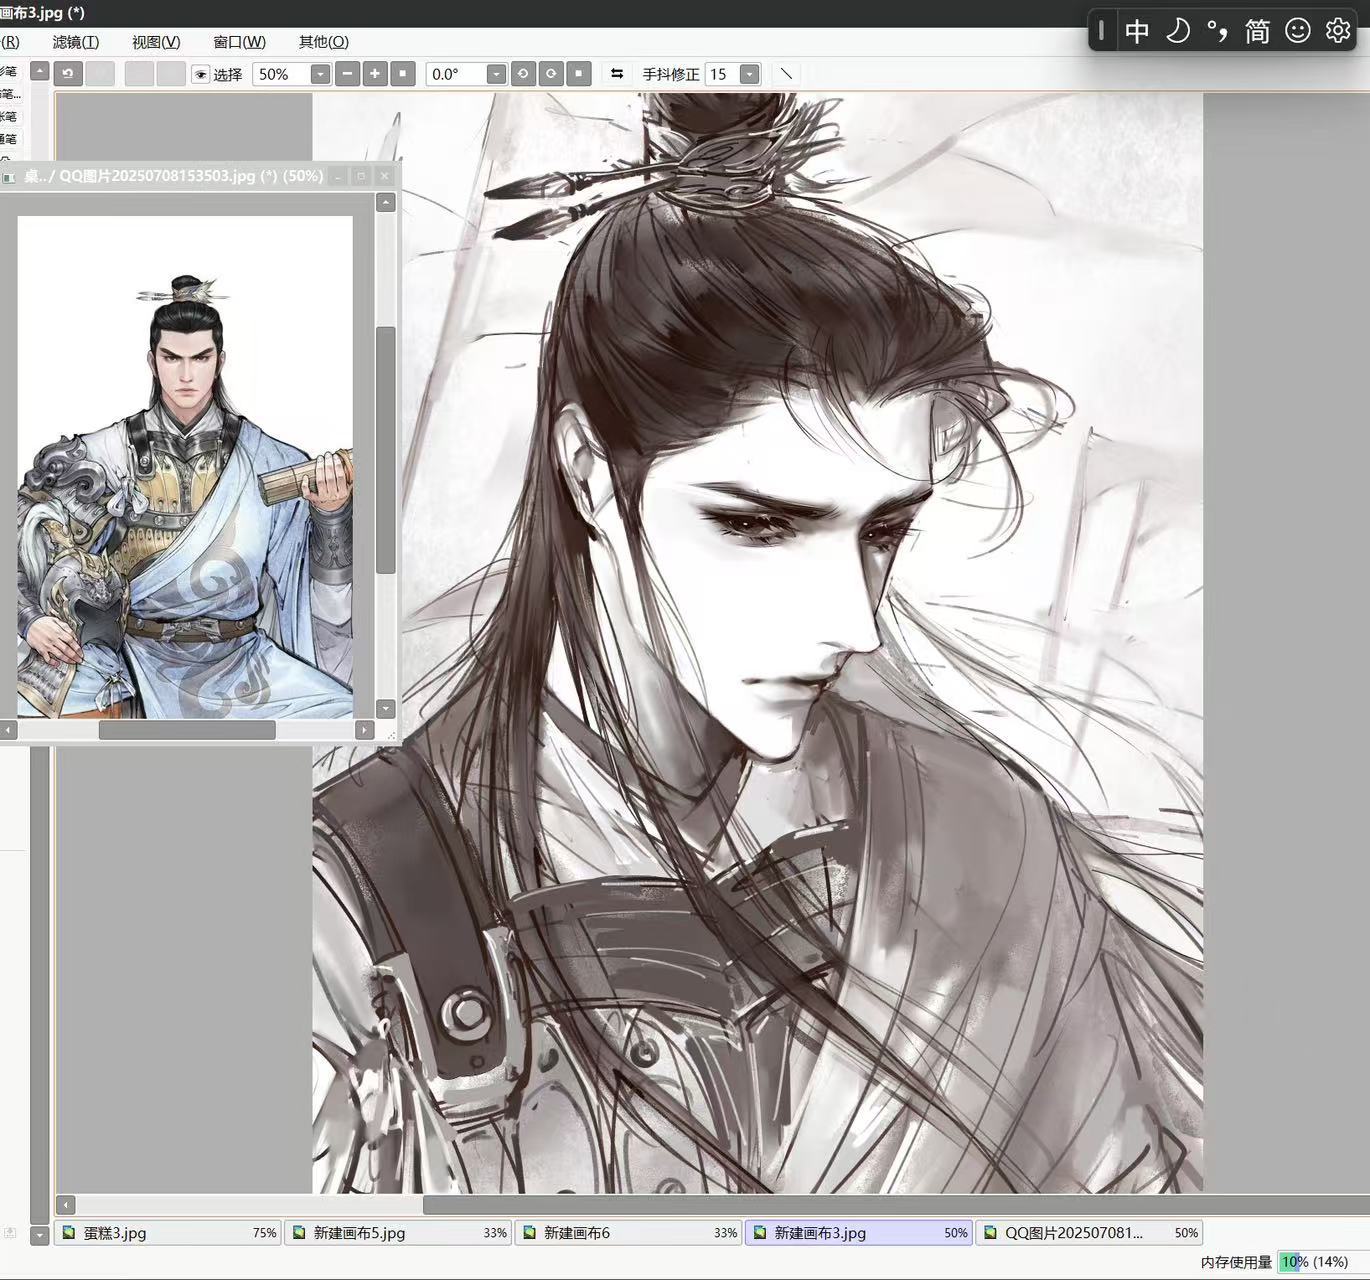Image resolution: width=1370 pixels, height=1280 pixels.
Task: Toggle the IME Chinese/English 中 mode
Action: 1137,32
